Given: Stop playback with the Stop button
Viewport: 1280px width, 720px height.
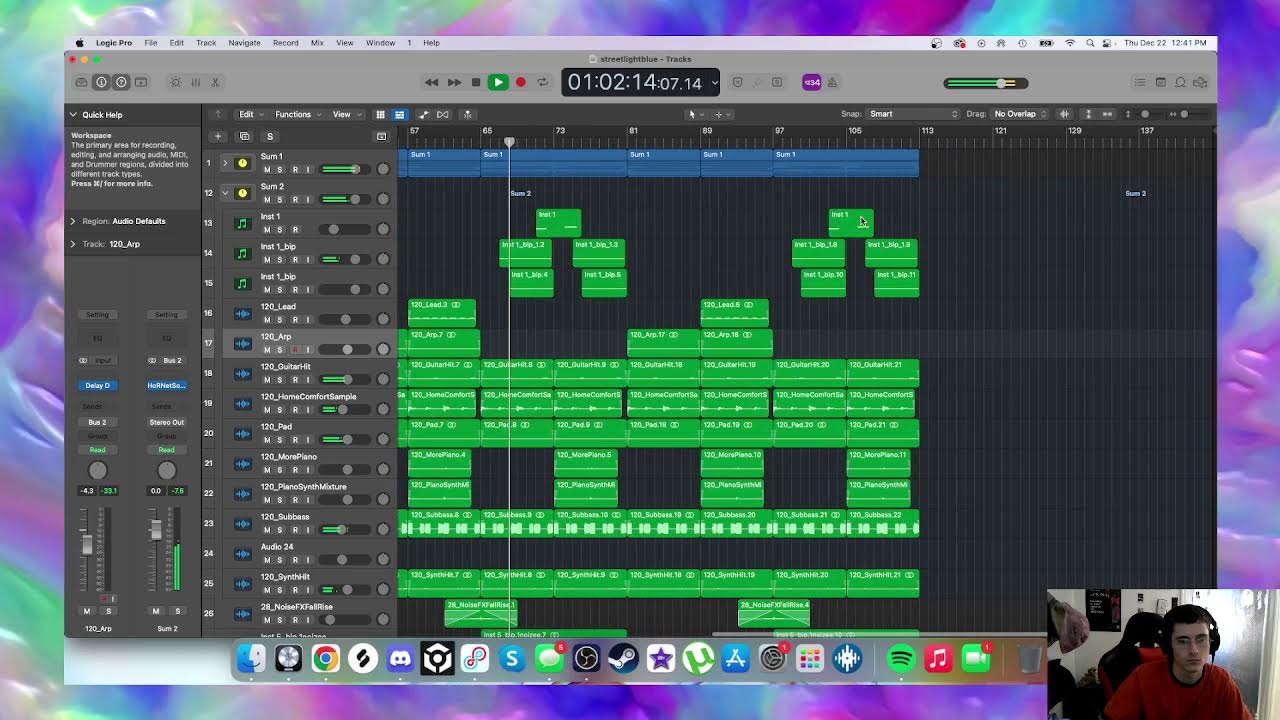Looking at the screenshot, I should (476, 82).
